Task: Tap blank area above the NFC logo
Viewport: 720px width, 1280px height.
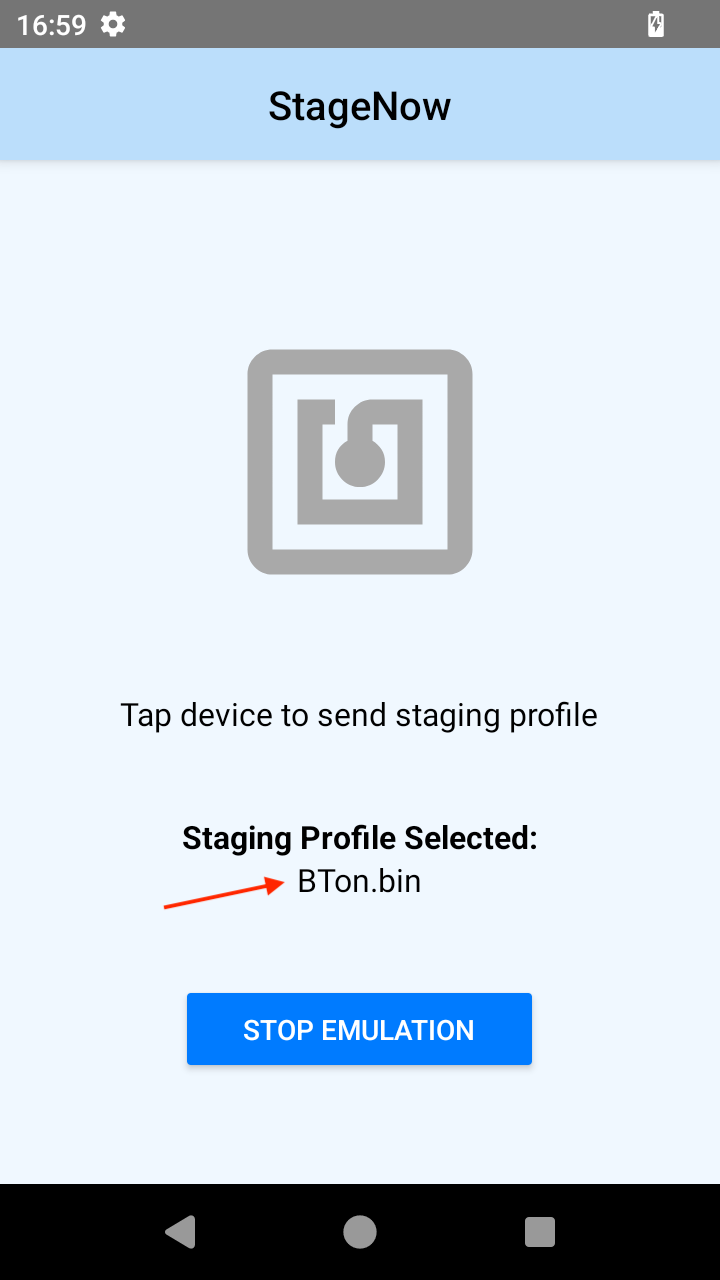Action: click(x=360, y=255)
